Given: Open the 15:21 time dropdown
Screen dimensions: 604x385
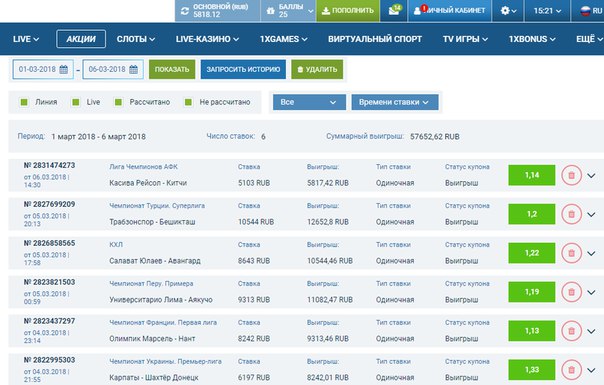Looking at the screenshot, I should click(547, 11).
